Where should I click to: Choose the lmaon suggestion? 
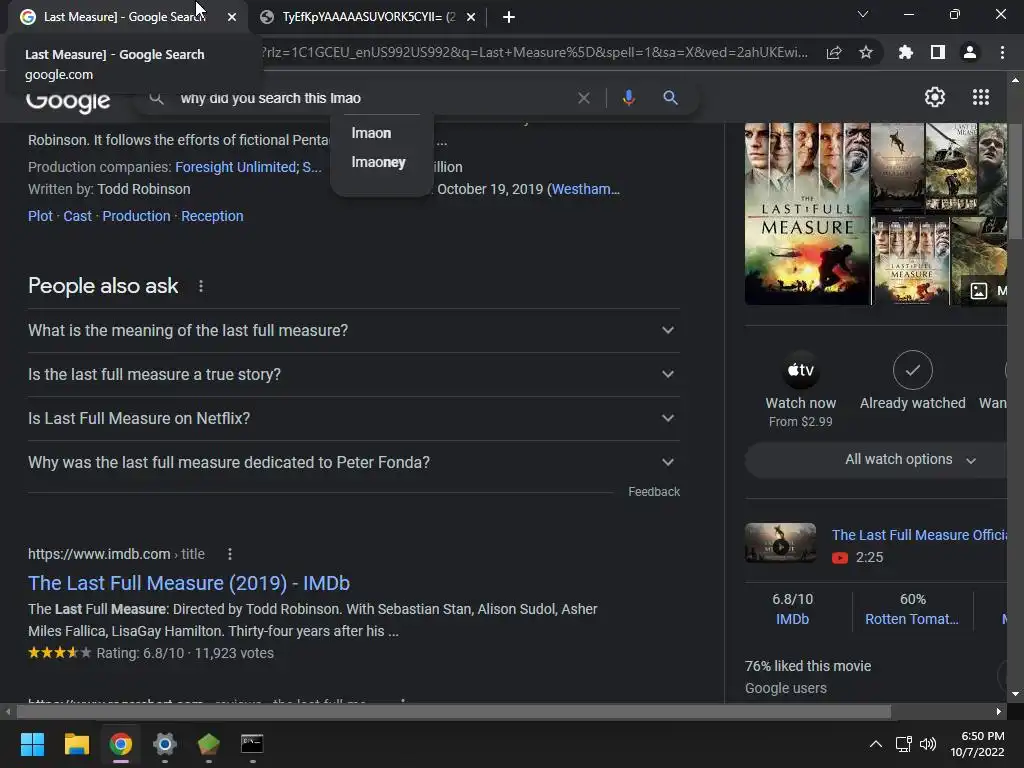[x=371, y=133]
